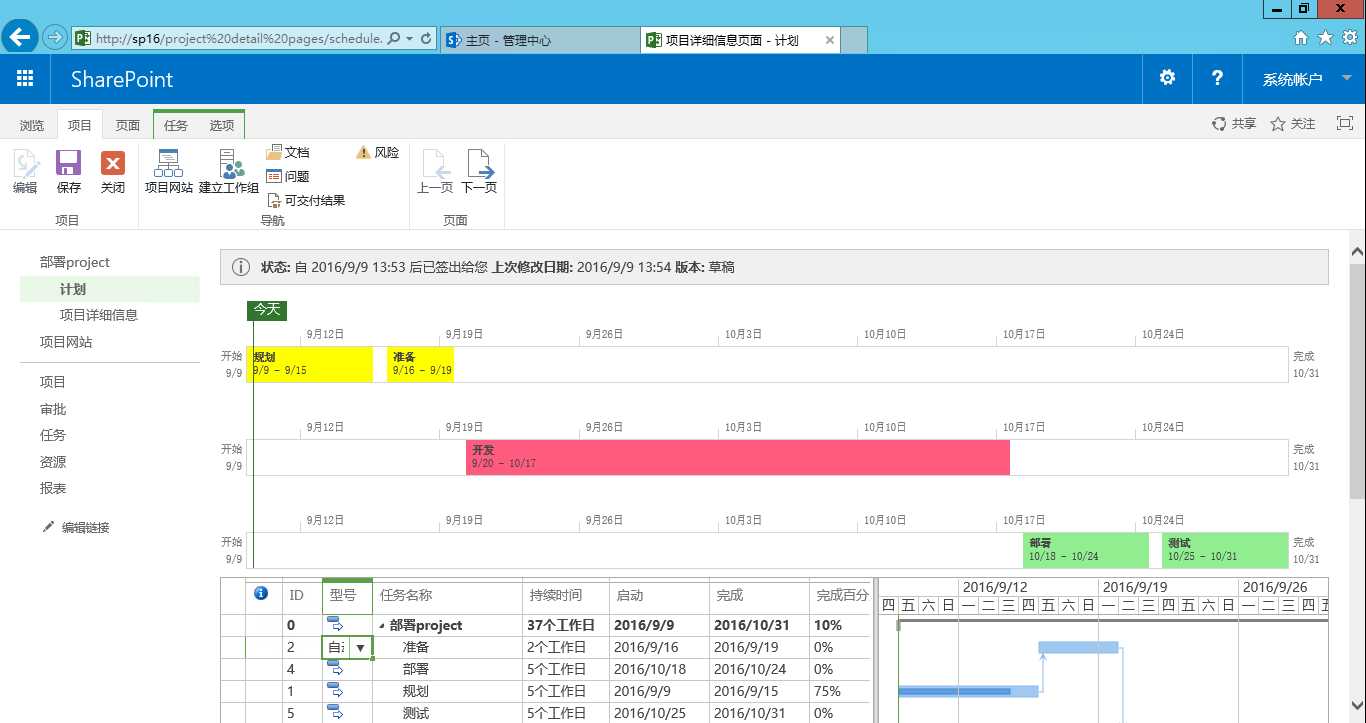Switch to the 项目 ribbon tab
Viewport: 1366px width, 723px height.
[x=79, y=125]
